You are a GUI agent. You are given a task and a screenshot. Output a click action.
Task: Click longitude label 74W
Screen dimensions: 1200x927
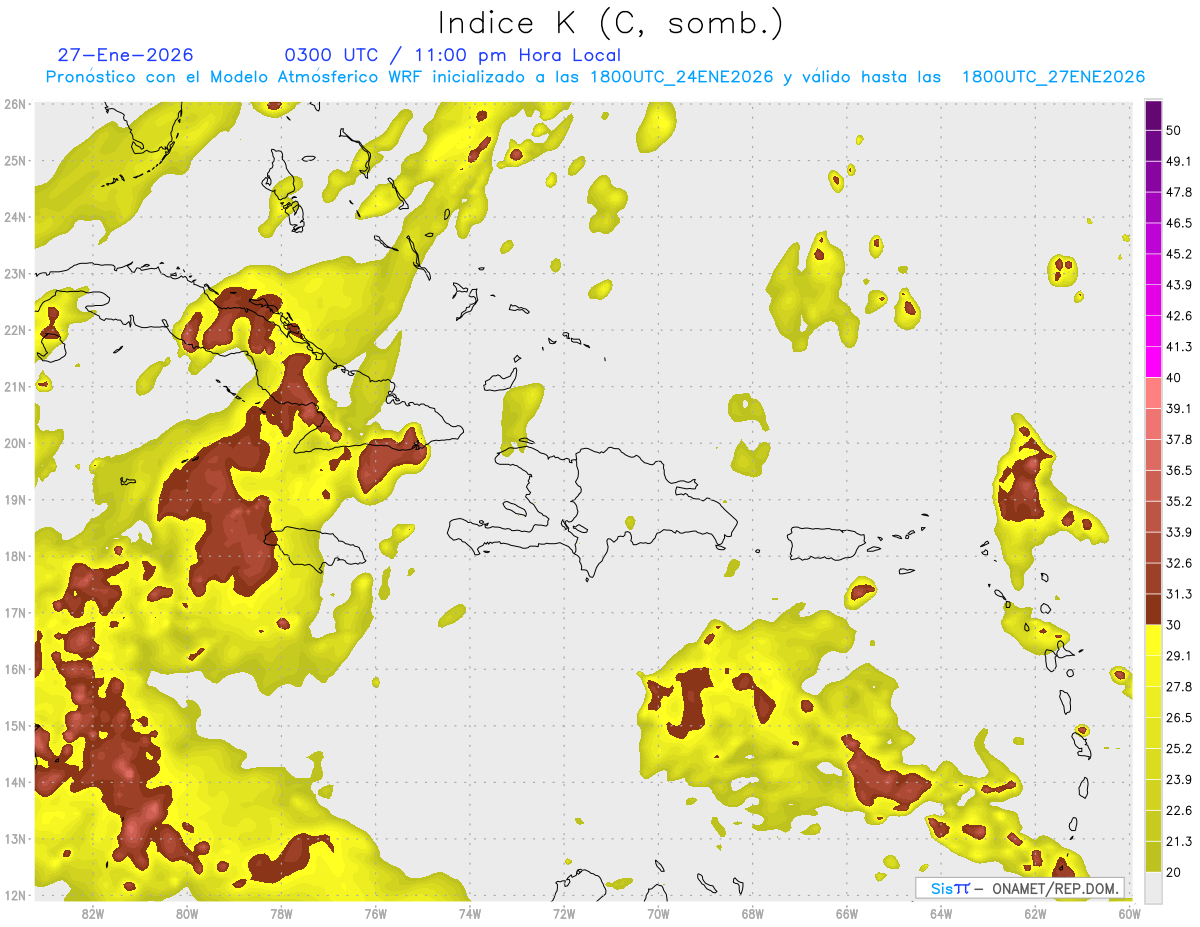click(470, 913)
